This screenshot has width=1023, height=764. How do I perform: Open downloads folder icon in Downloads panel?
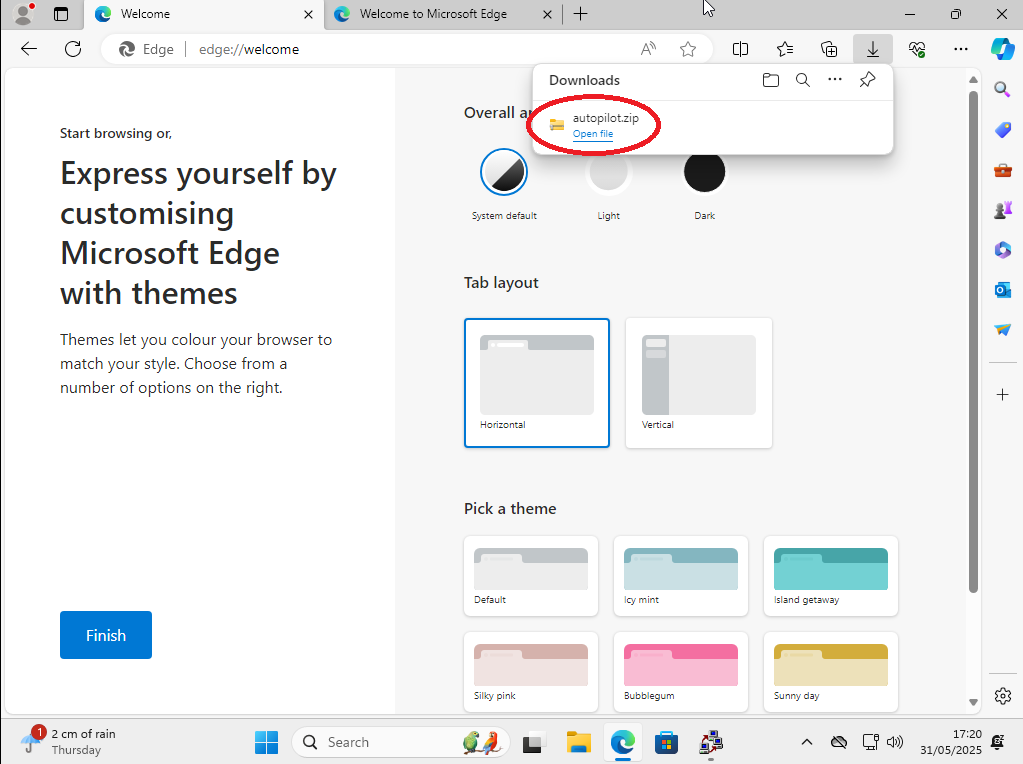coord(770,81)
